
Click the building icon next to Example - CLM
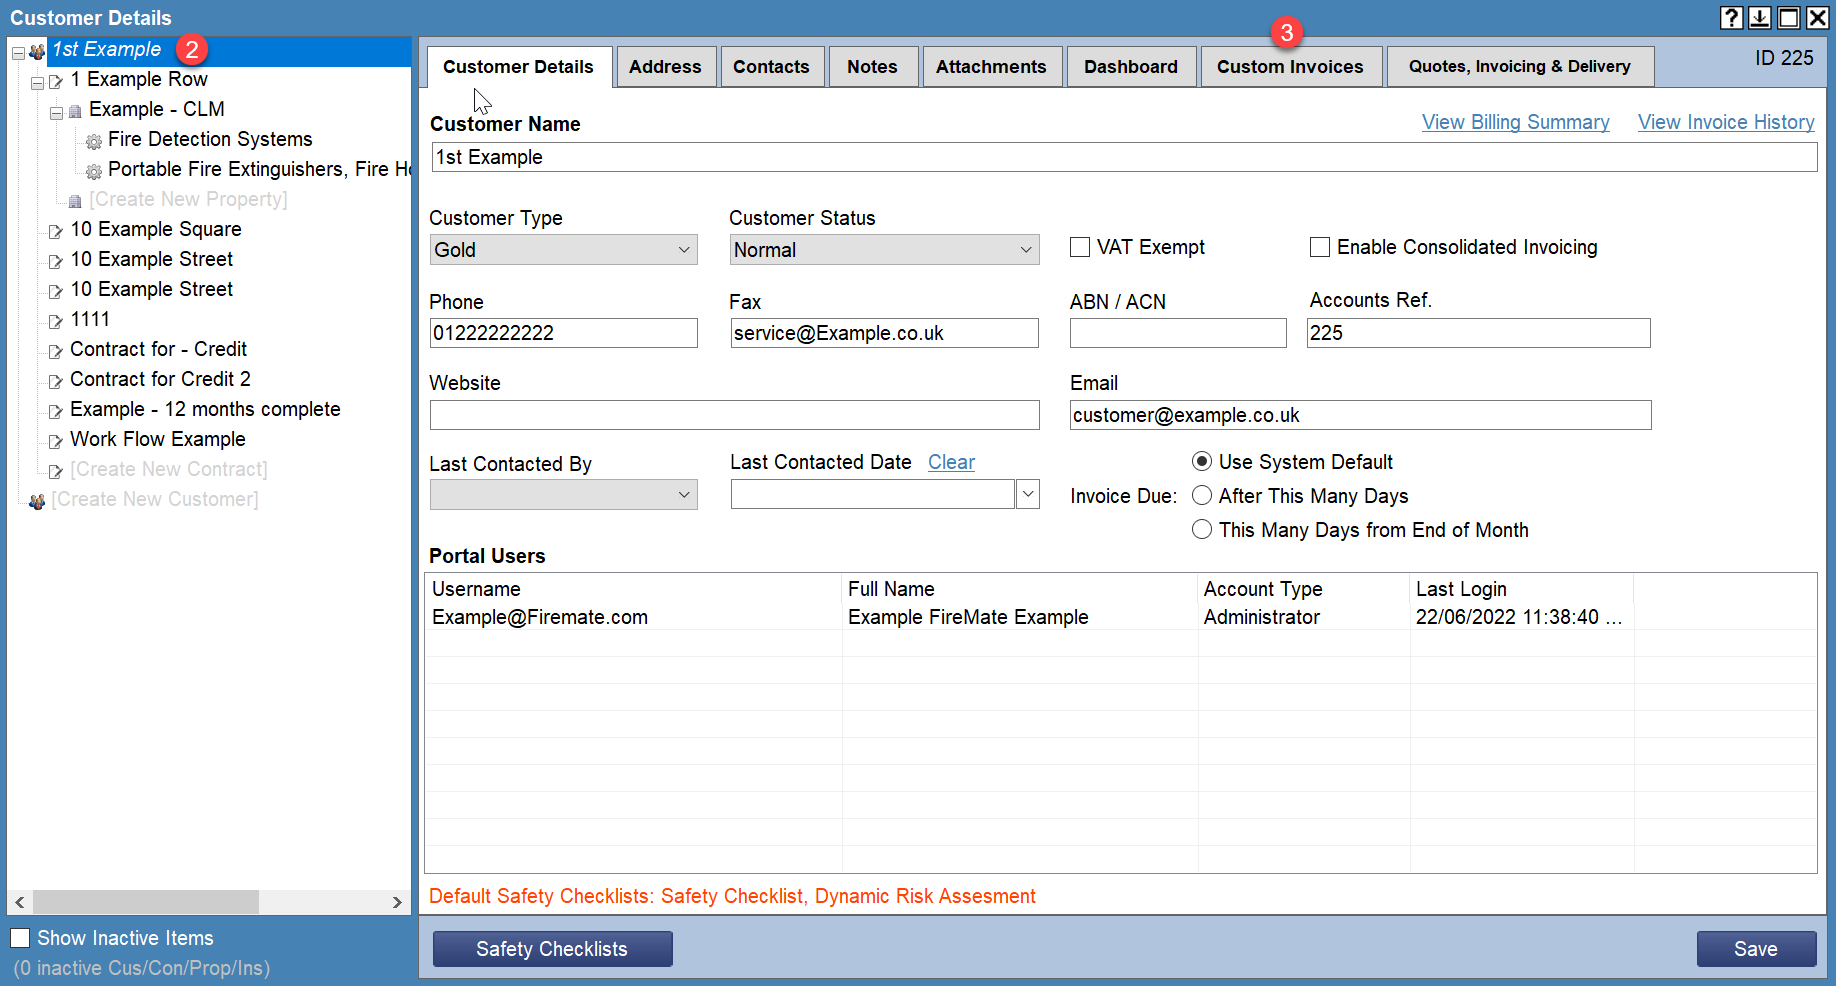tap(74, 110)
